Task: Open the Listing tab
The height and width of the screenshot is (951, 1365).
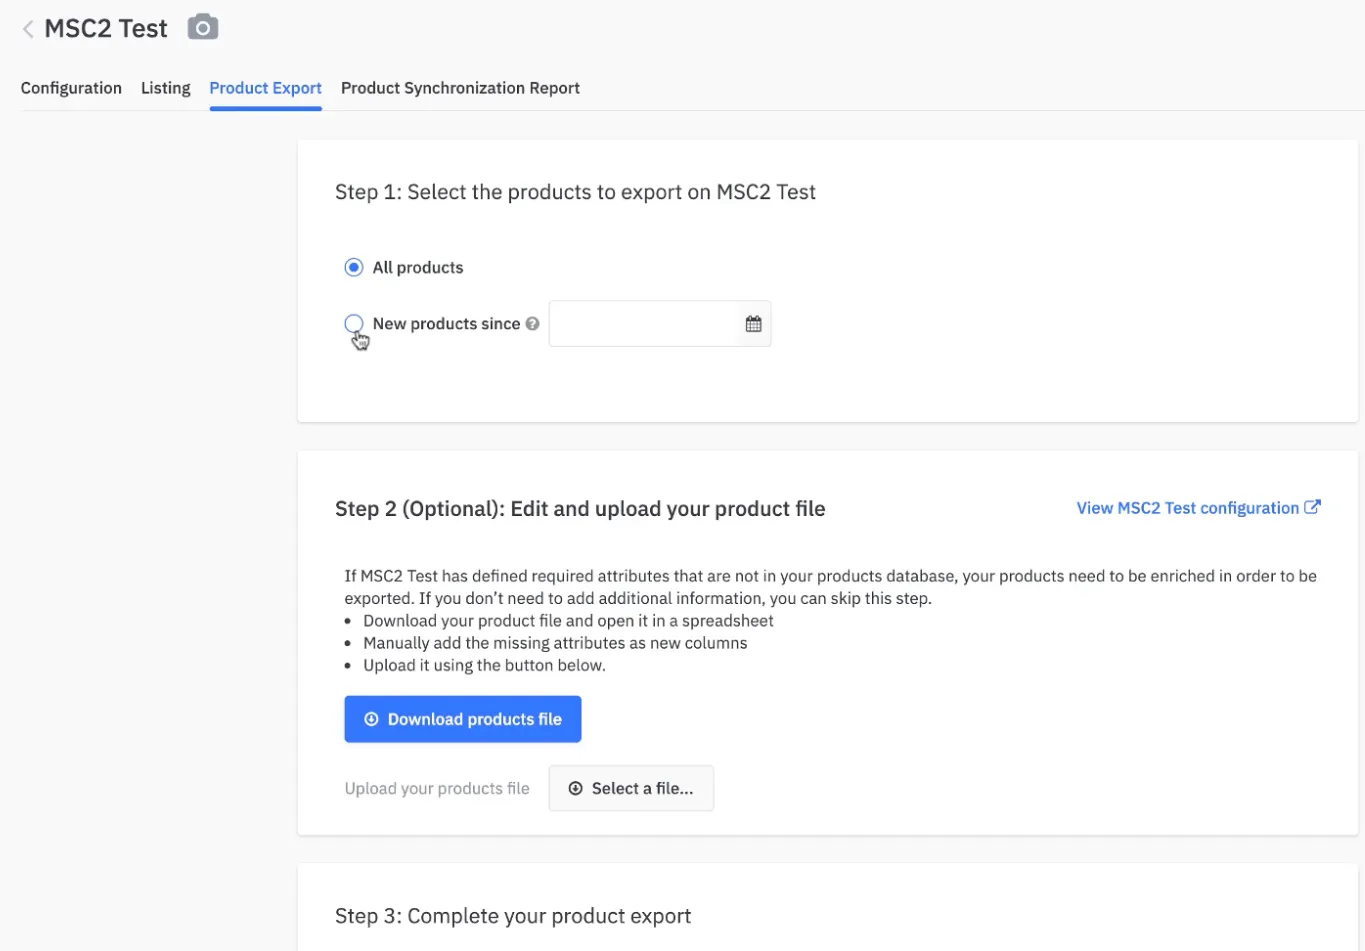Action: [x=166, y=88]
